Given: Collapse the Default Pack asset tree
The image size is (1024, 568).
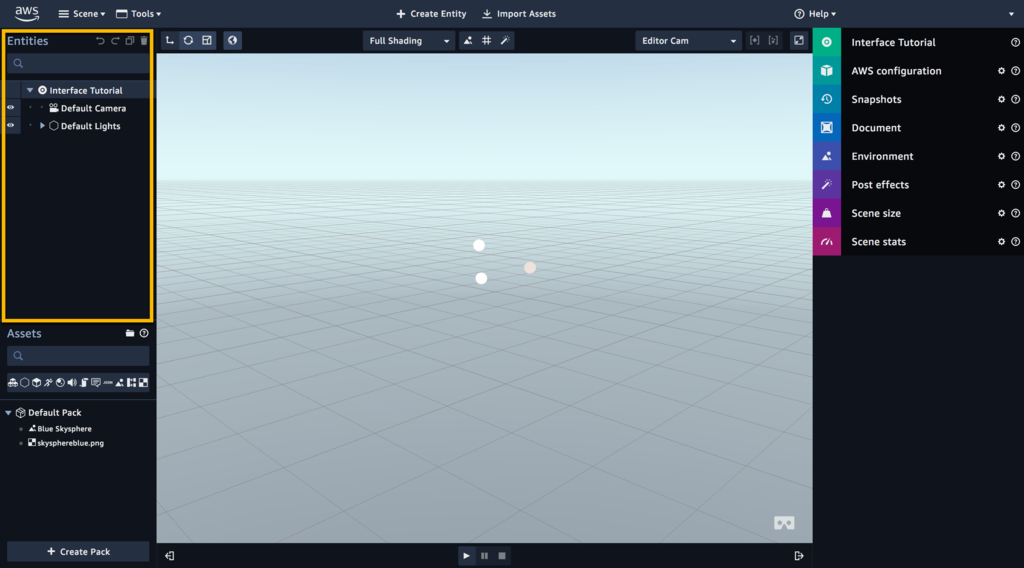Looking at the screenshot, I should [x=8, y=413].
